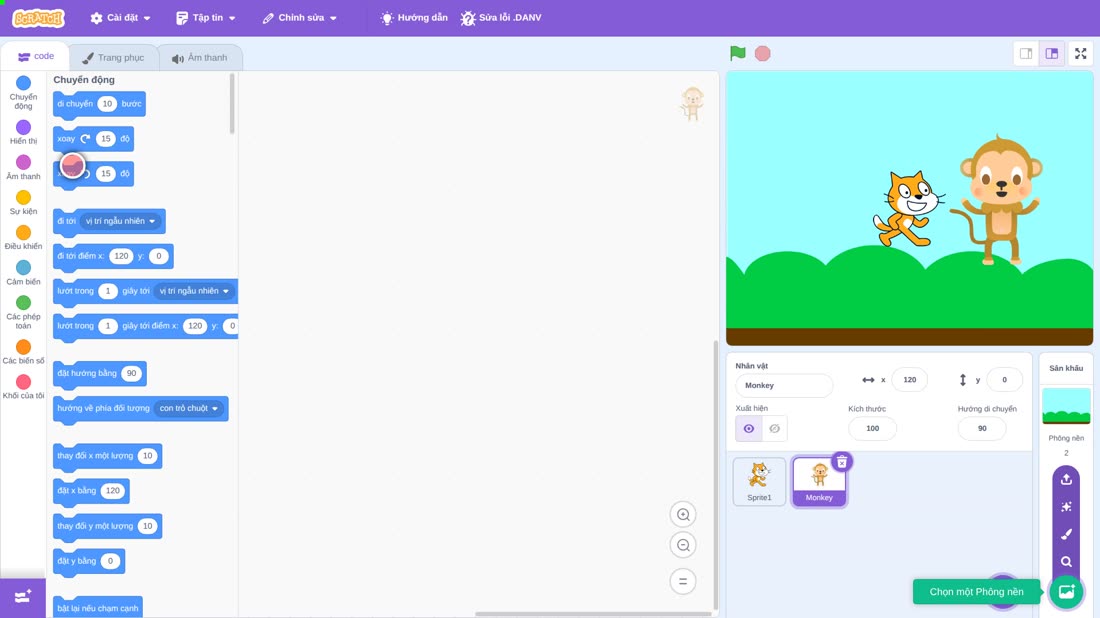The height and width of the screenshot is (618, 1100).
Task: Open the code tab
Action: pyautogui.click(x=36, y=56)
